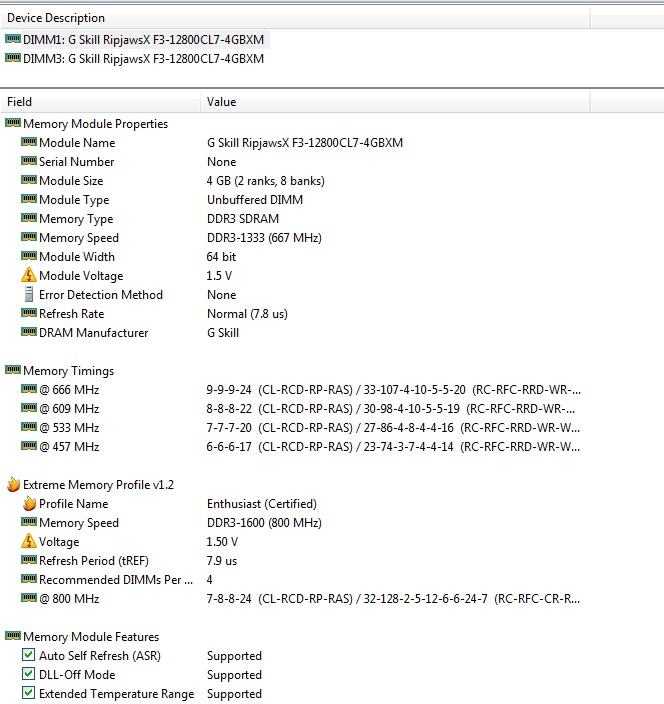
Task: Click the @ 609 MHz row icon
Action: (29, 408)
